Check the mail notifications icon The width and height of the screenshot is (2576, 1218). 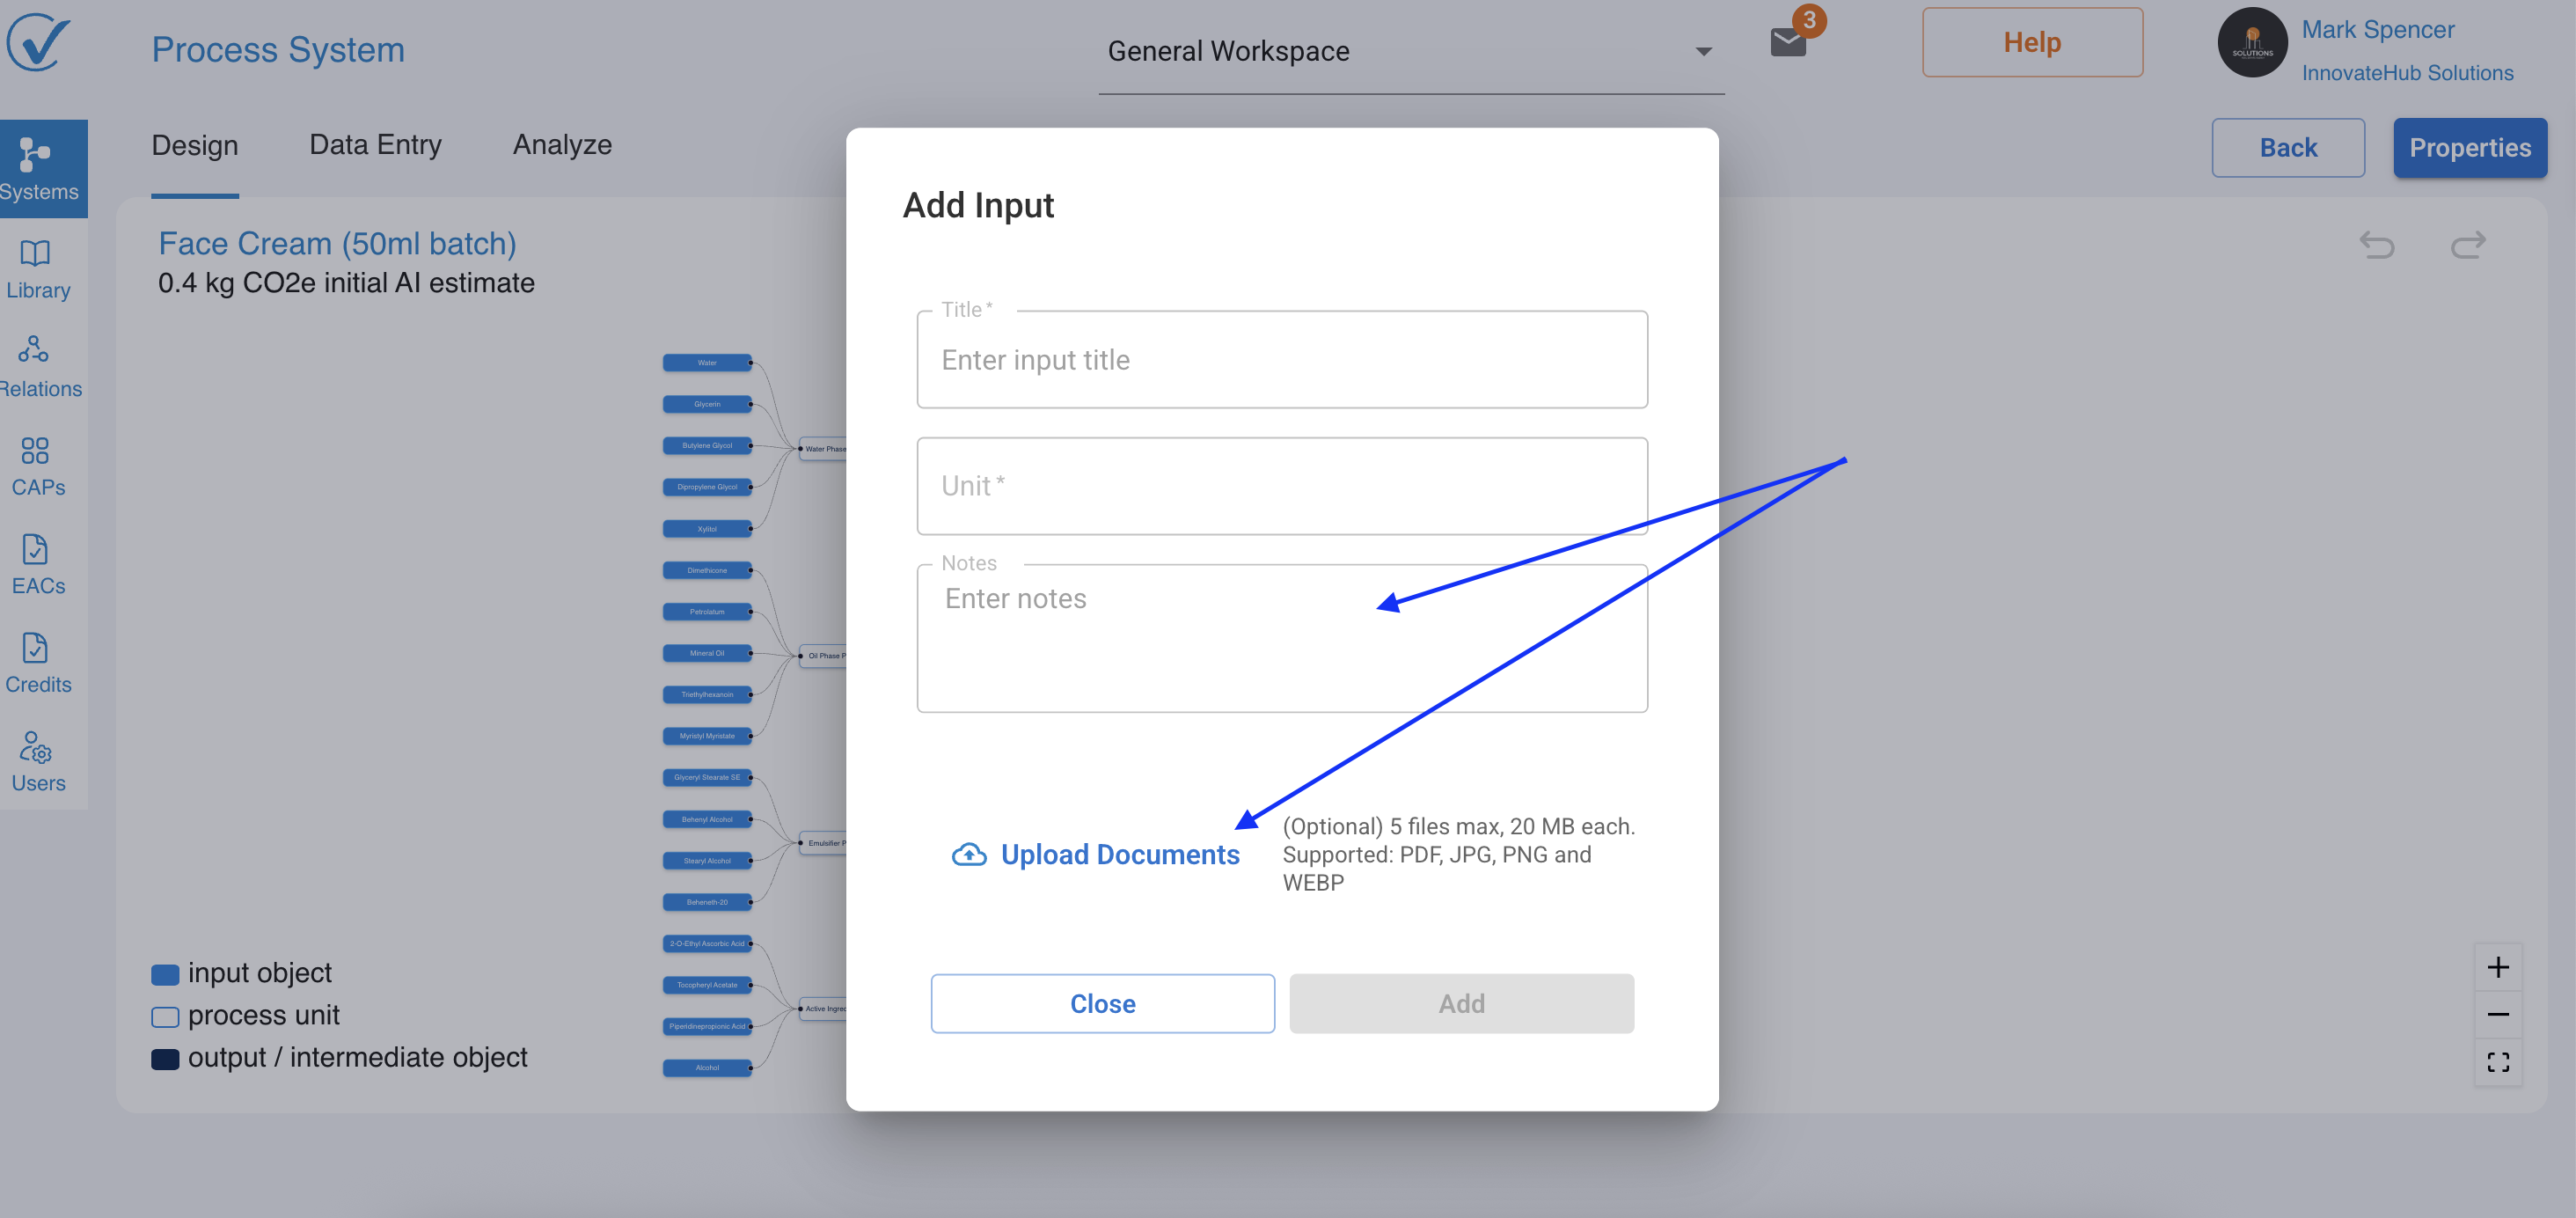[1787, 42]
